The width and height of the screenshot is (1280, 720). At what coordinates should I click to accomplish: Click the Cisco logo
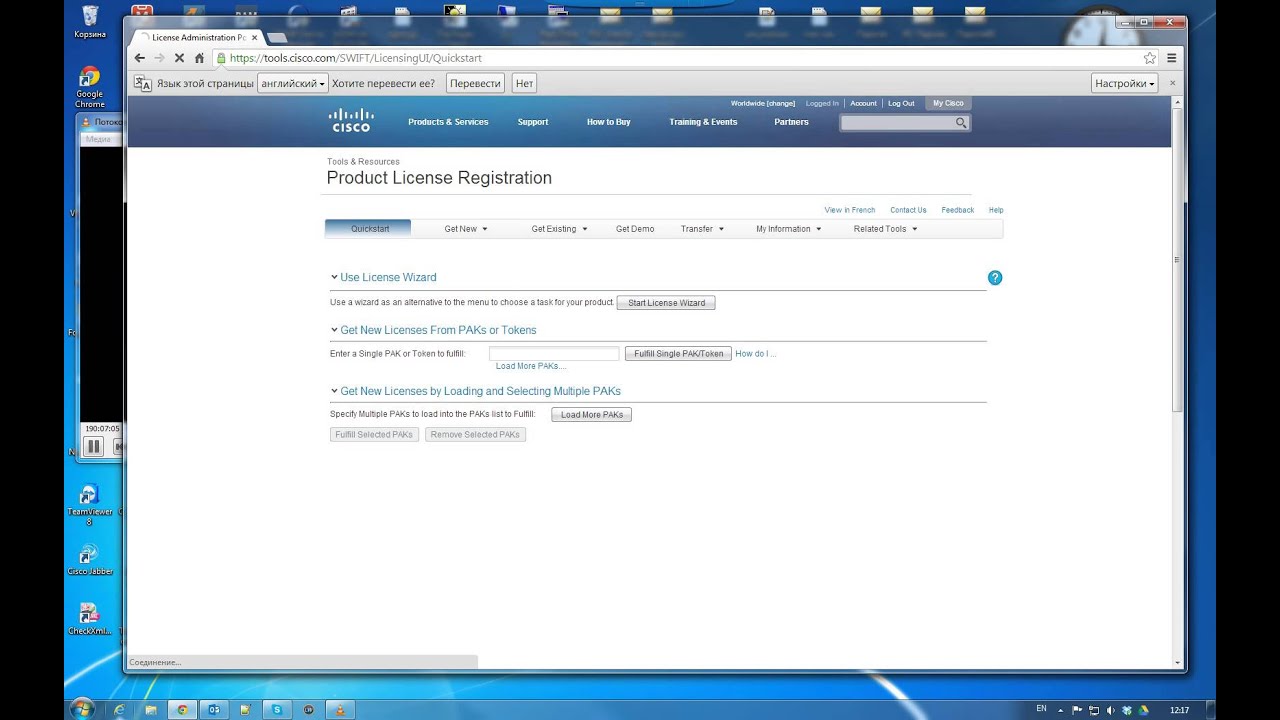[350, 120]
